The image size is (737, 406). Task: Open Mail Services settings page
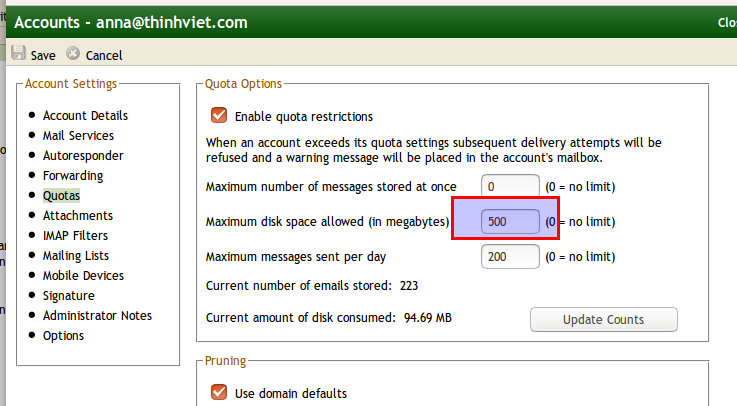[78, 136]
